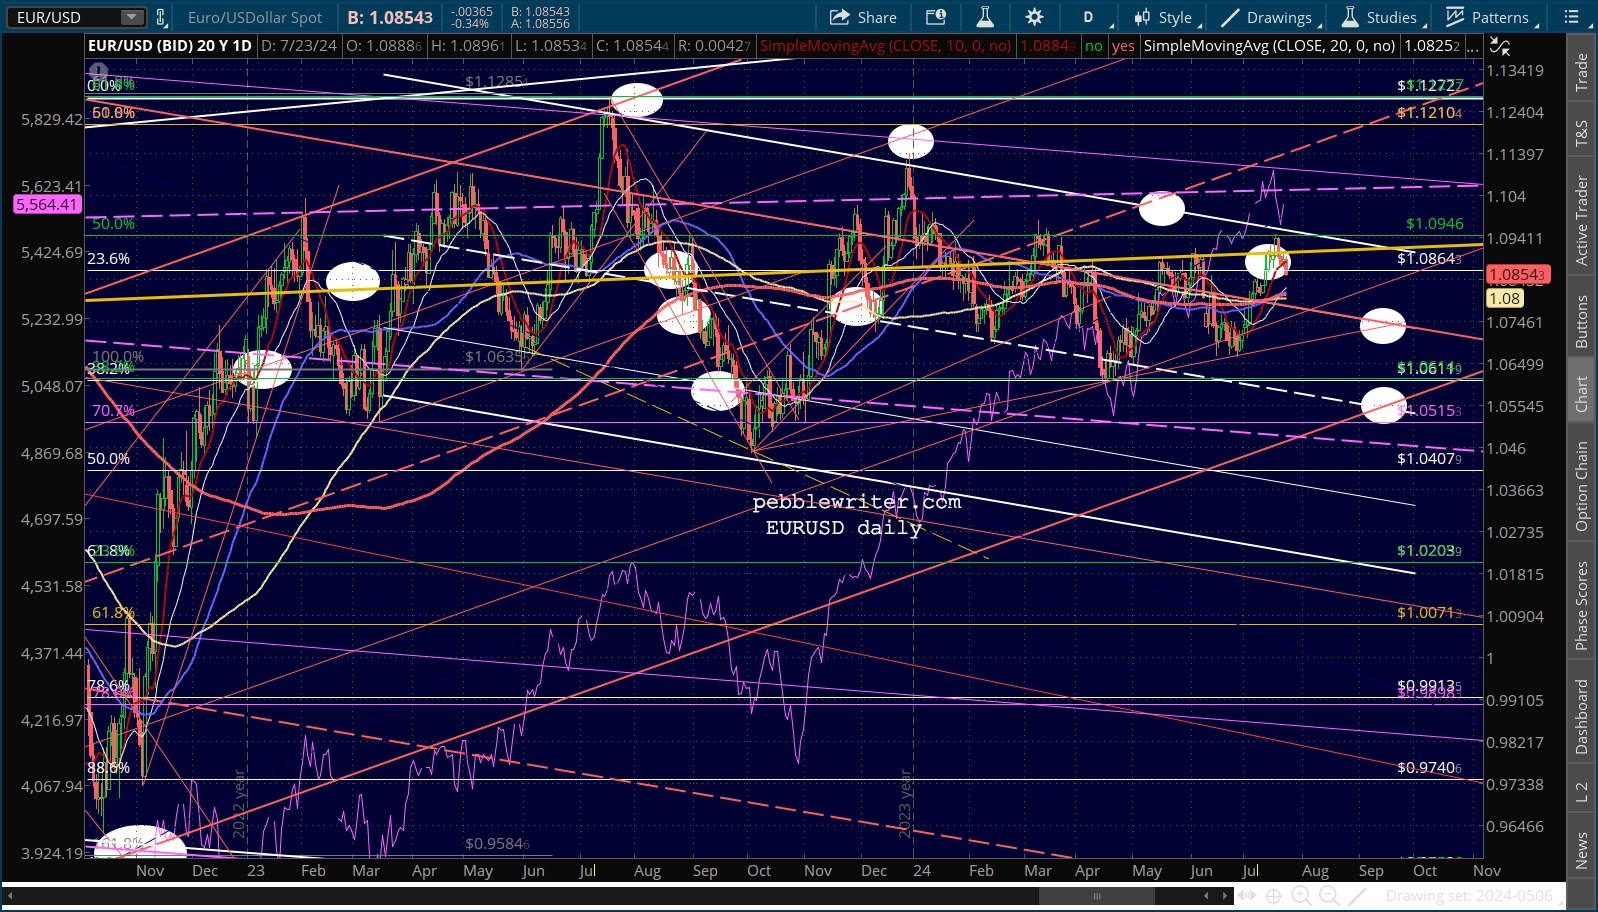Click the B: 1.08543 bid quote
The height and width of the screenshot is (912, 1598).
tap(390, 17)
